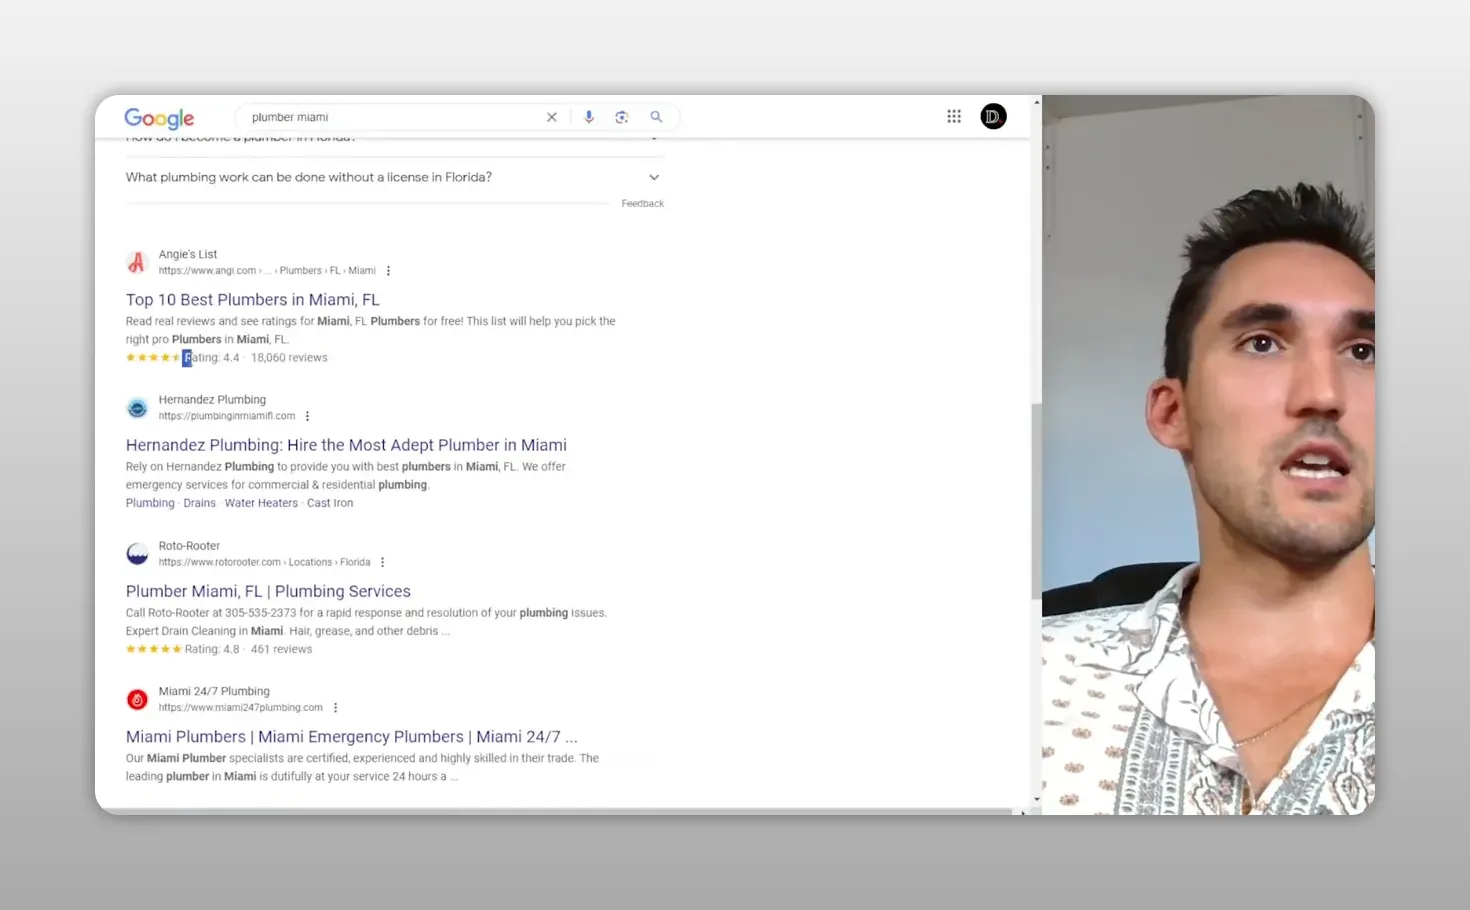Click the Google logo
1470x910 pixels.
pyautogui.click(x=159, y=118)
